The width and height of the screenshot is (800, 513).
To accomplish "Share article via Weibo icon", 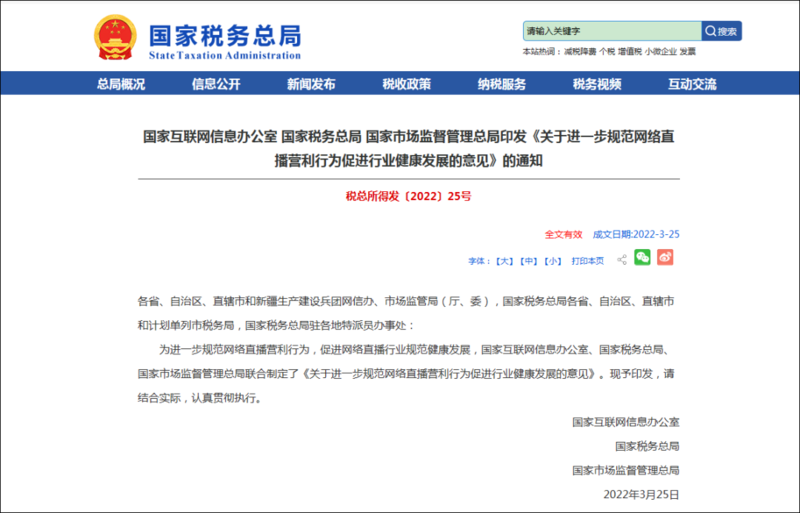I will (665, 257).
